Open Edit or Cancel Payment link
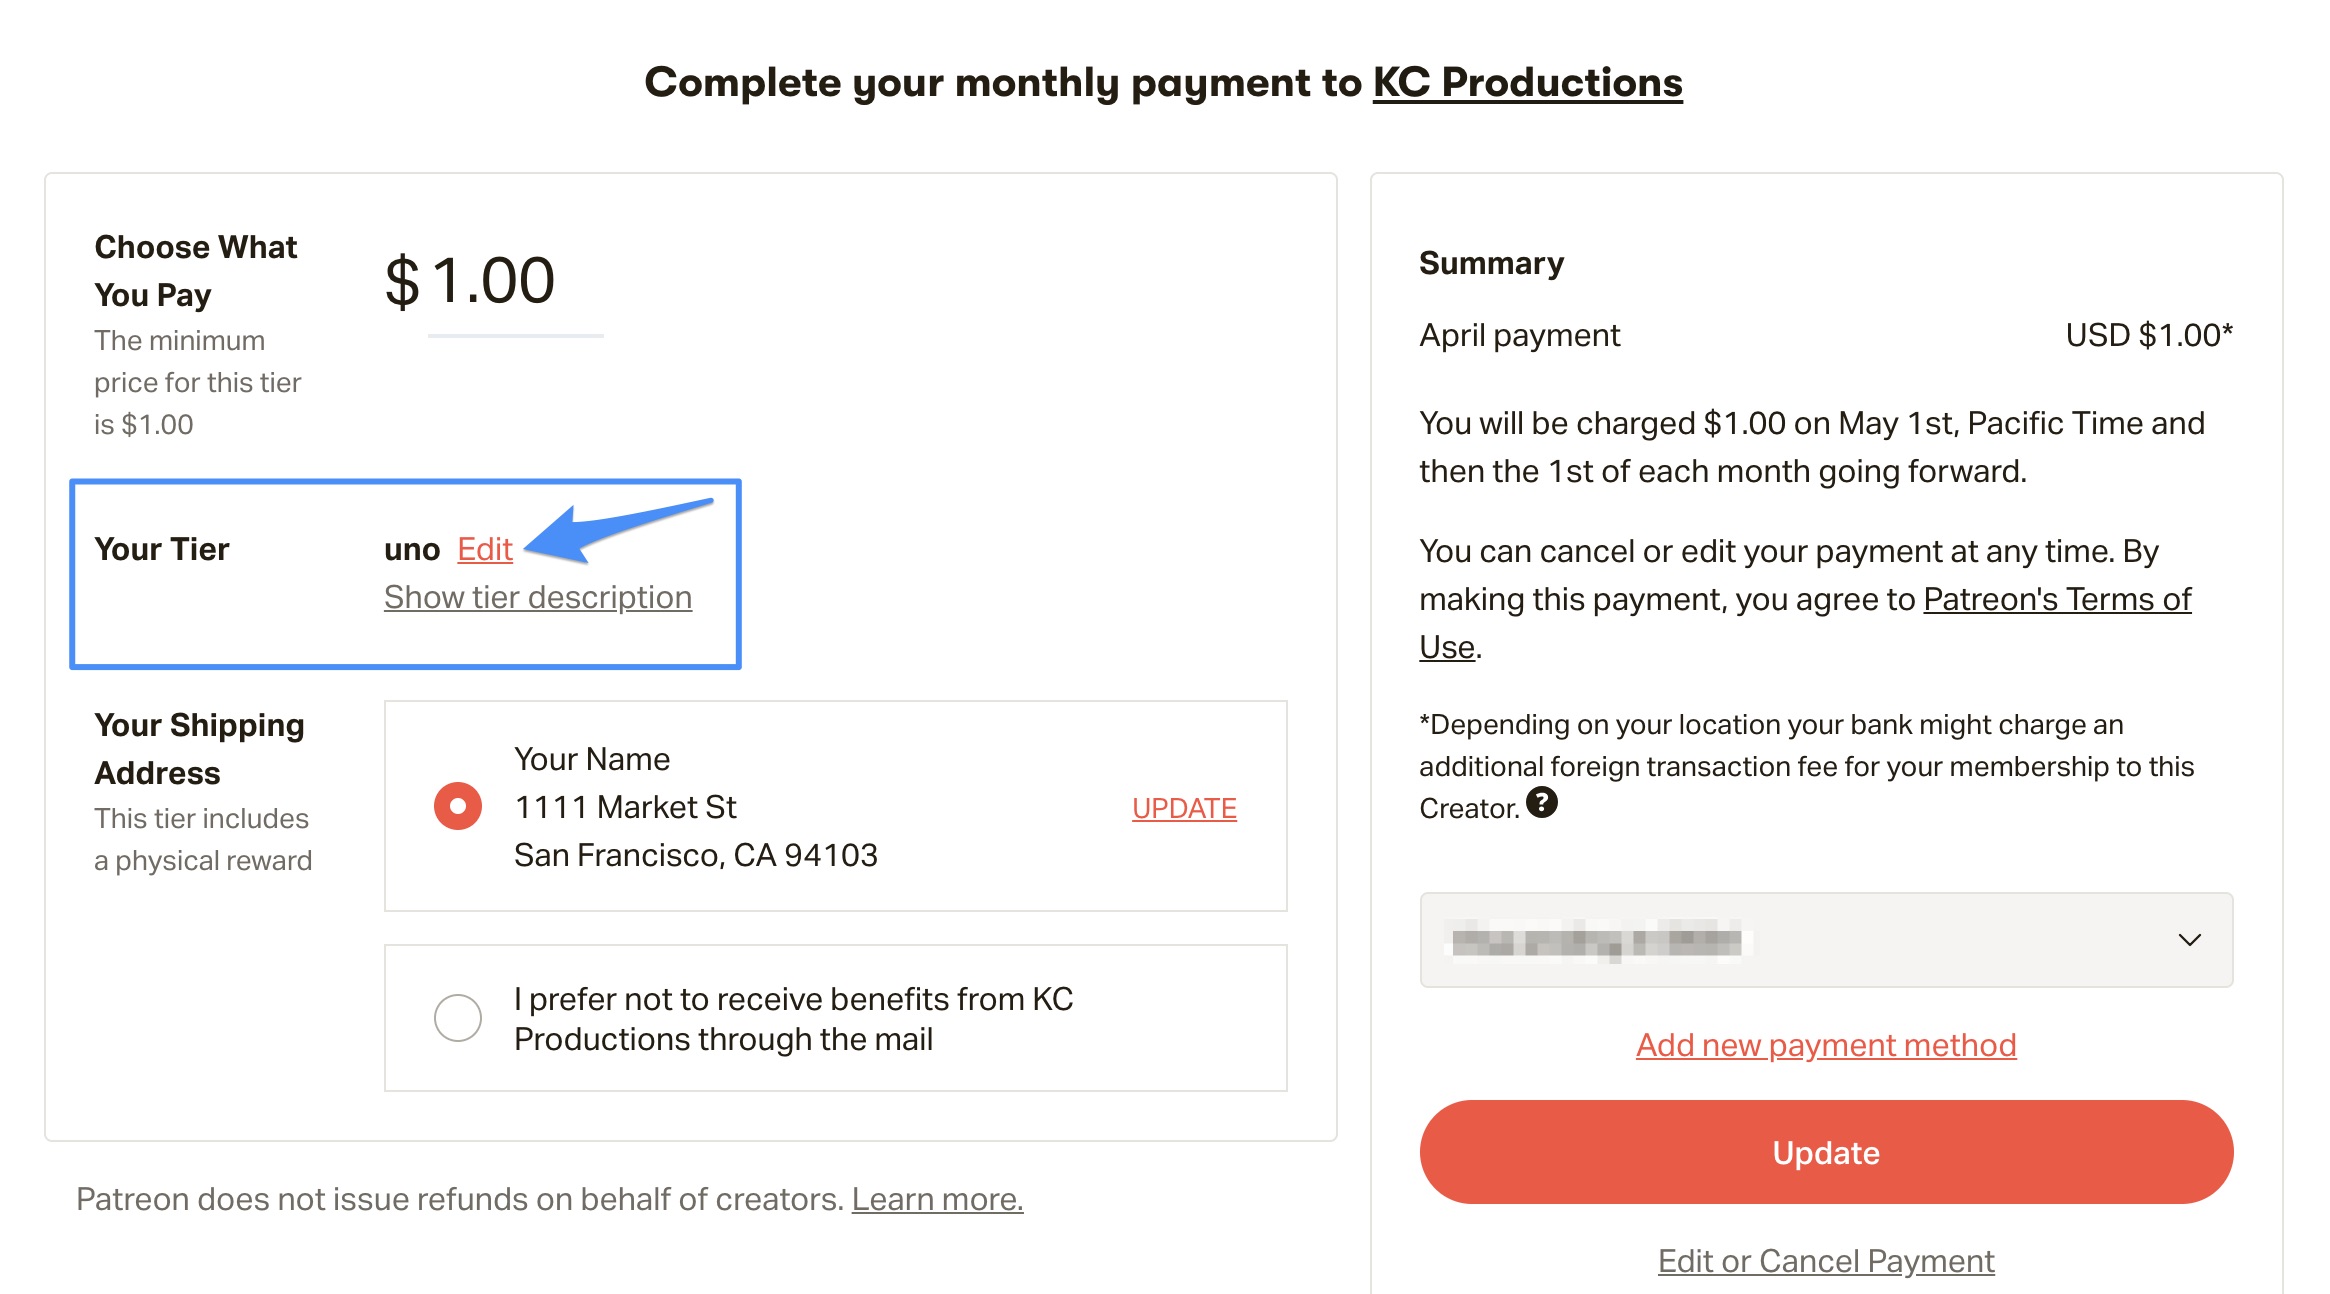 tap(1826, 1261)
